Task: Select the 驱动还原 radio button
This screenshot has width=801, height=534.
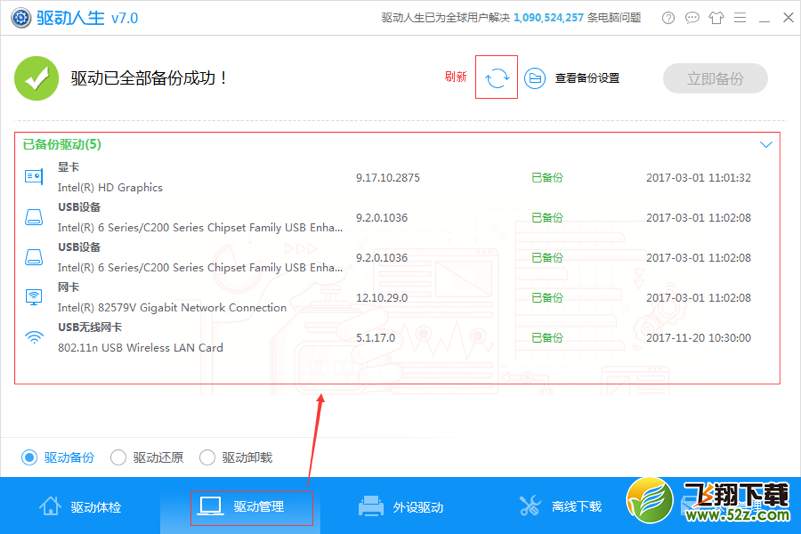Action: [x=118, y=457]
